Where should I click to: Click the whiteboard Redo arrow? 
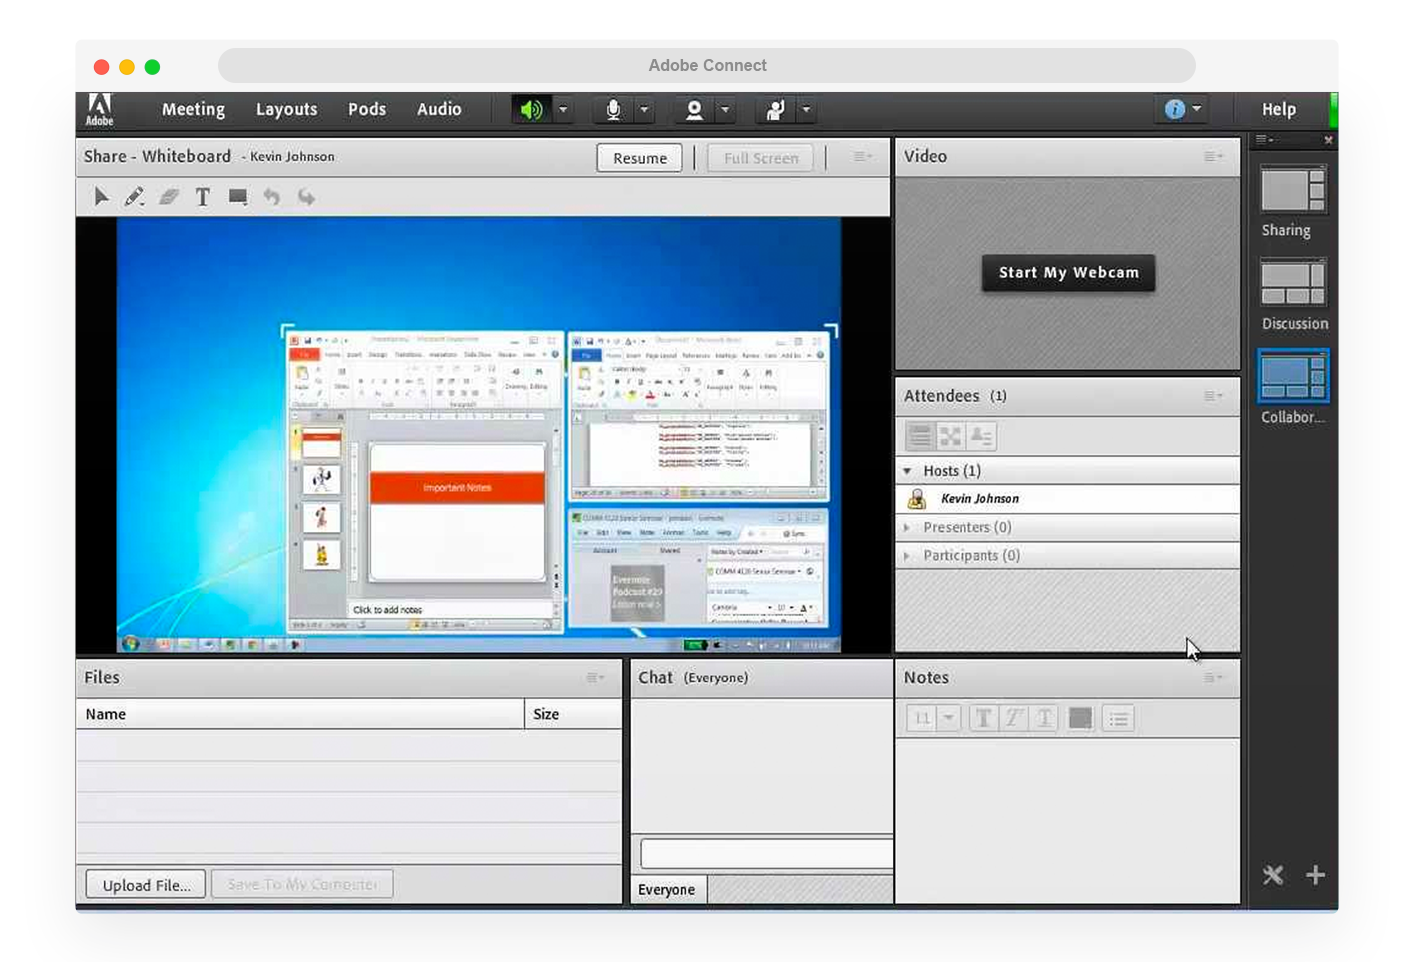point(306,197)
